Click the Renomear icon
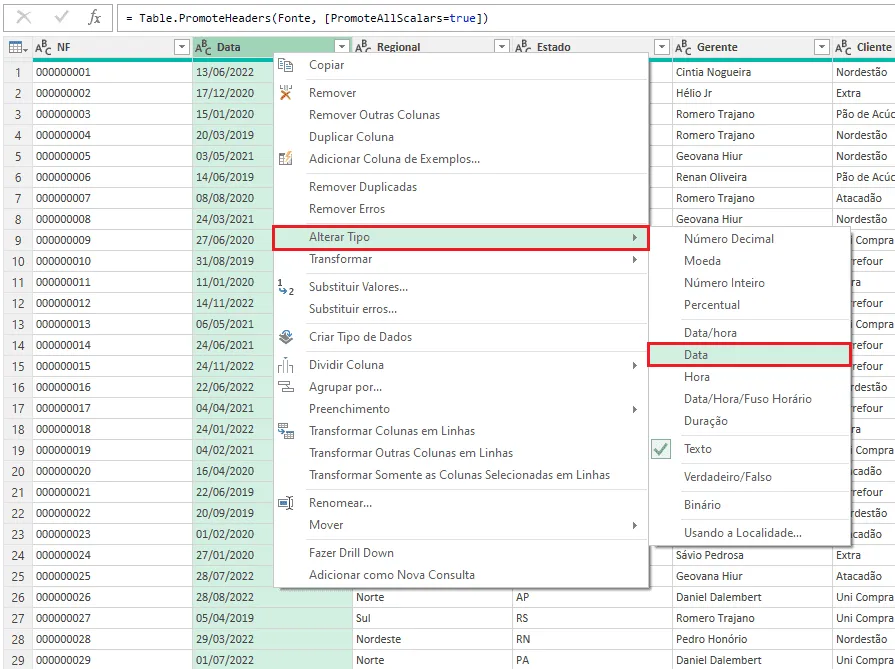 [285, 503]
